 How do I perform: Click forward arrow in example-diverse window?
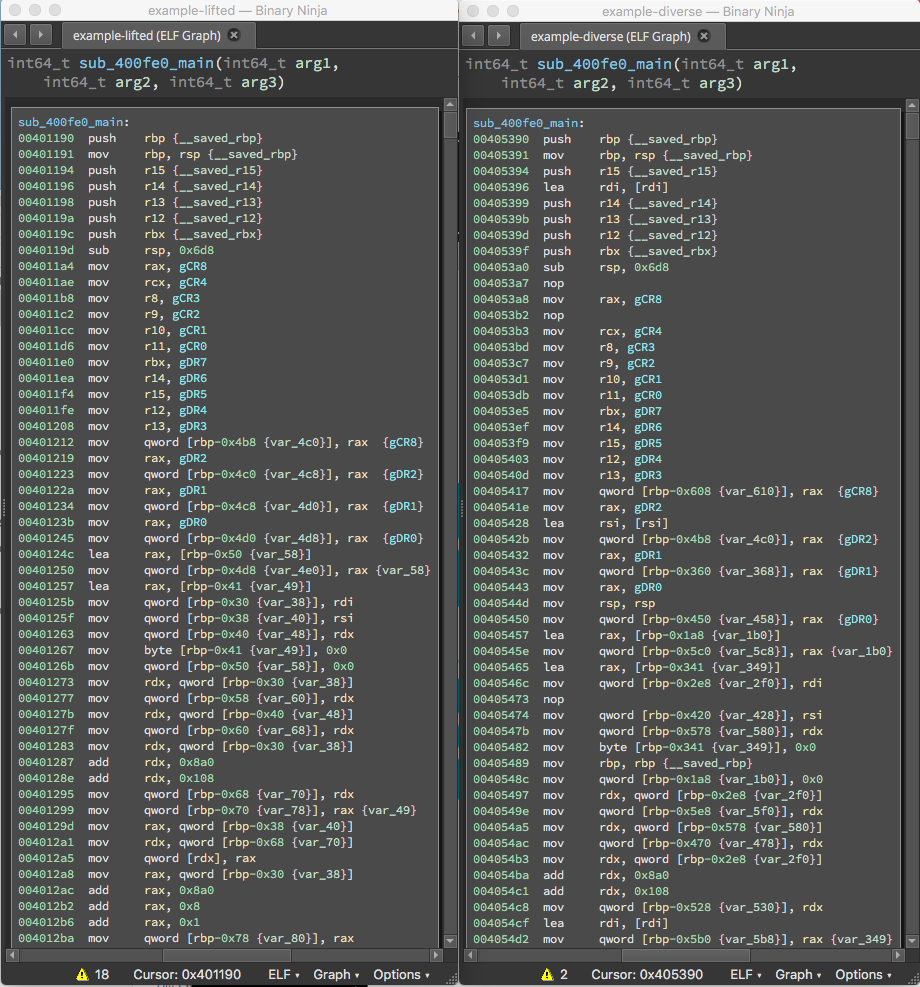[x=498, y=35]
